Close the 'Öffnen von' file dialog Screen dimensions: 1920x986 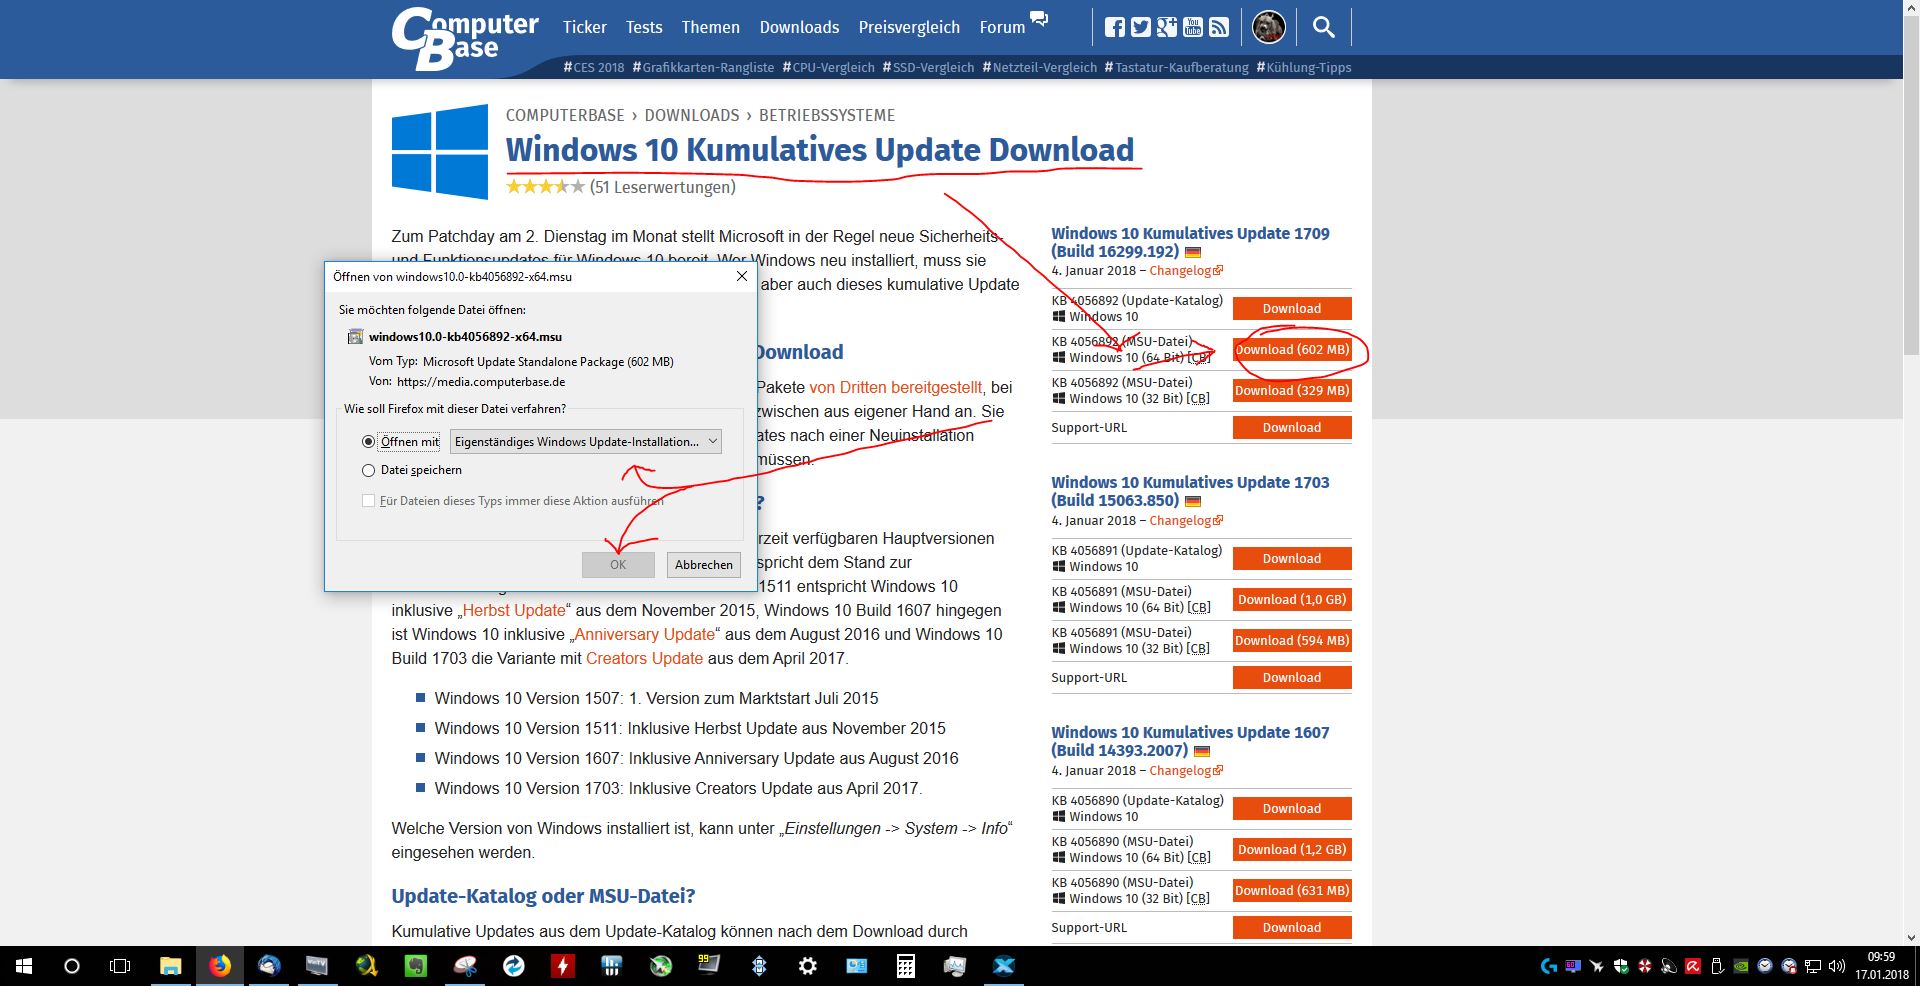(x=741, y=276)
